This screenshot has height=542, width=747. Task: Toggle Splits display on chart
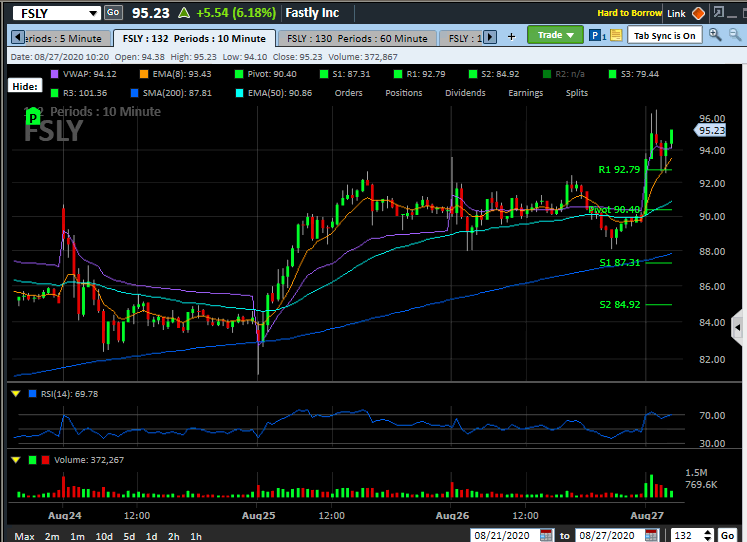[x=576, y=93]
